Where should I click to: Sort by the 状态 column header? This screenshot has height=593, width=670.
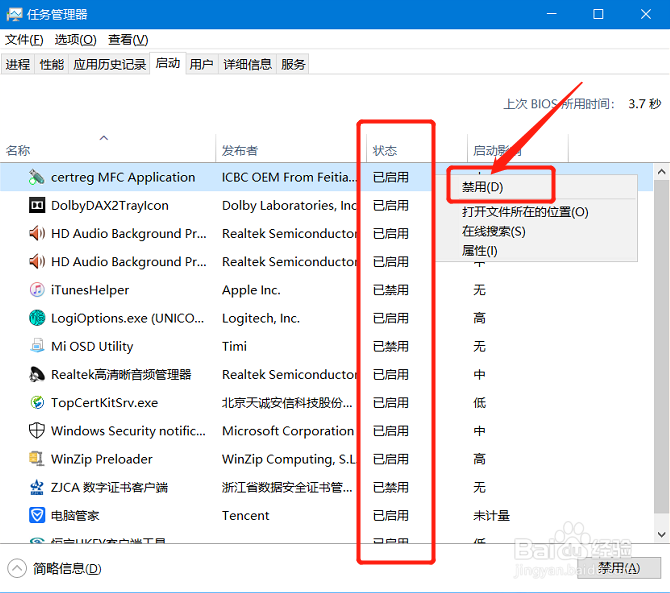point(417,150)
